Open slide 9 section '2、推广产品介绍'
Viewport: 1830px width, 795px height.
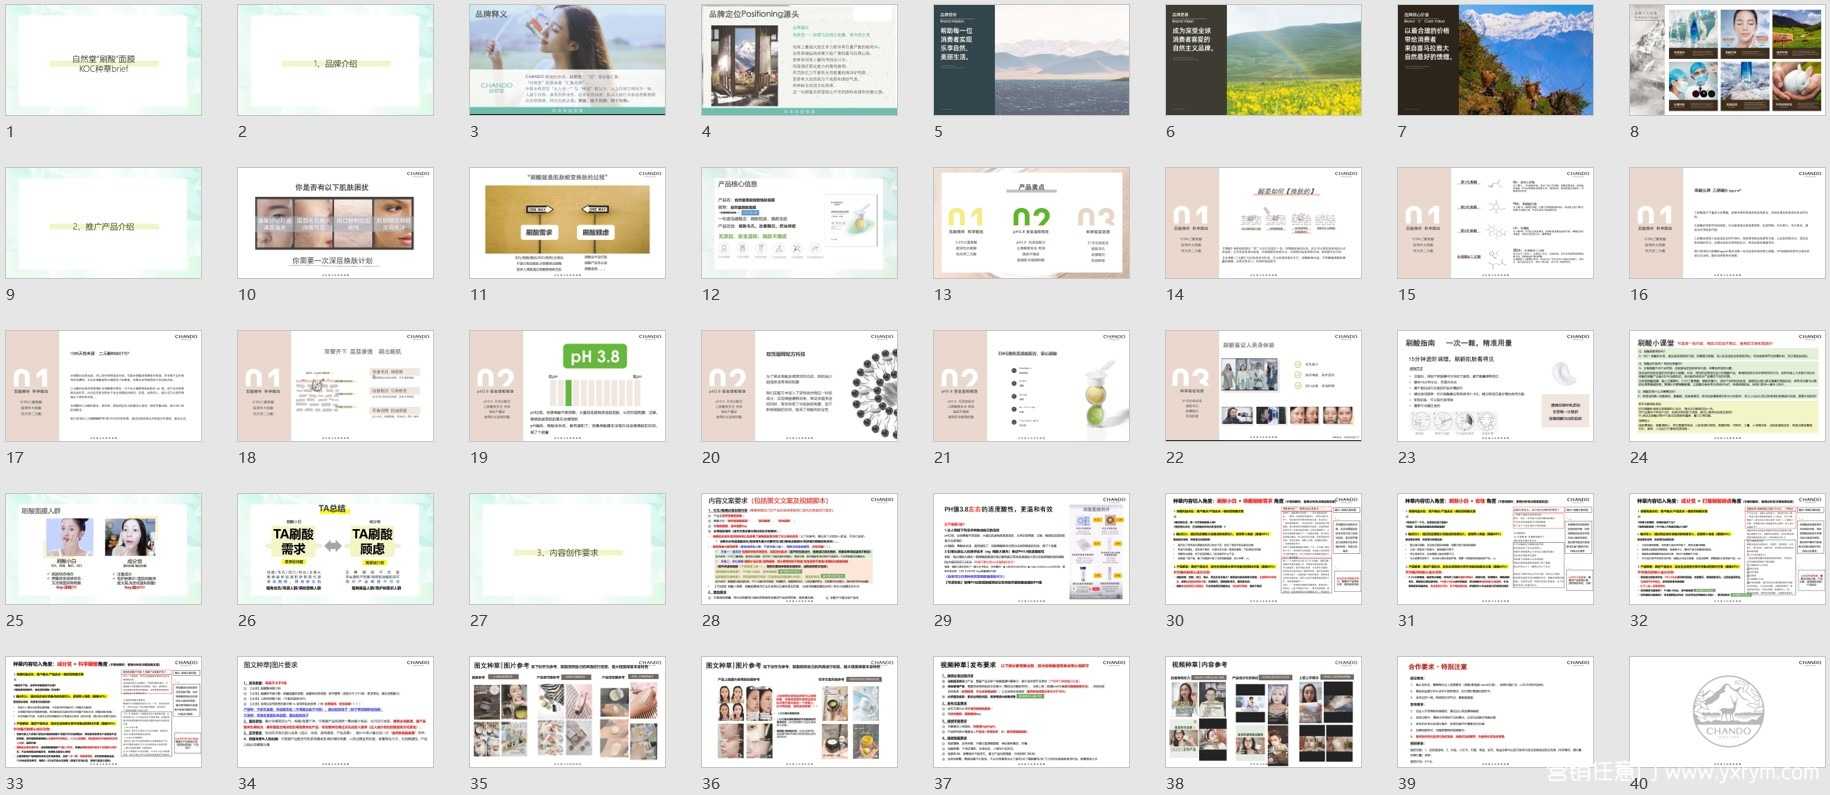pyautogui.click(x=103, y=223)
